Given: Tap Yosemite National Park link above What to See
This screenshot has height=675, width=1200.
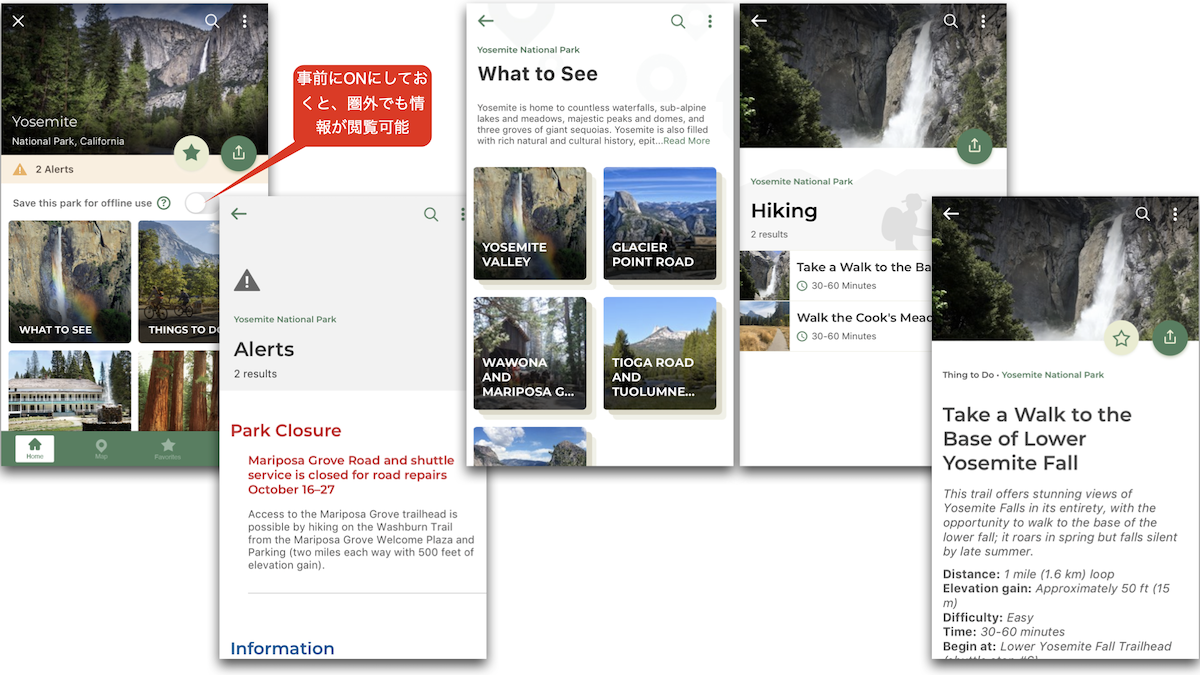Looking at the screenshot, I should pyautogui.click(x=528, y=50).
